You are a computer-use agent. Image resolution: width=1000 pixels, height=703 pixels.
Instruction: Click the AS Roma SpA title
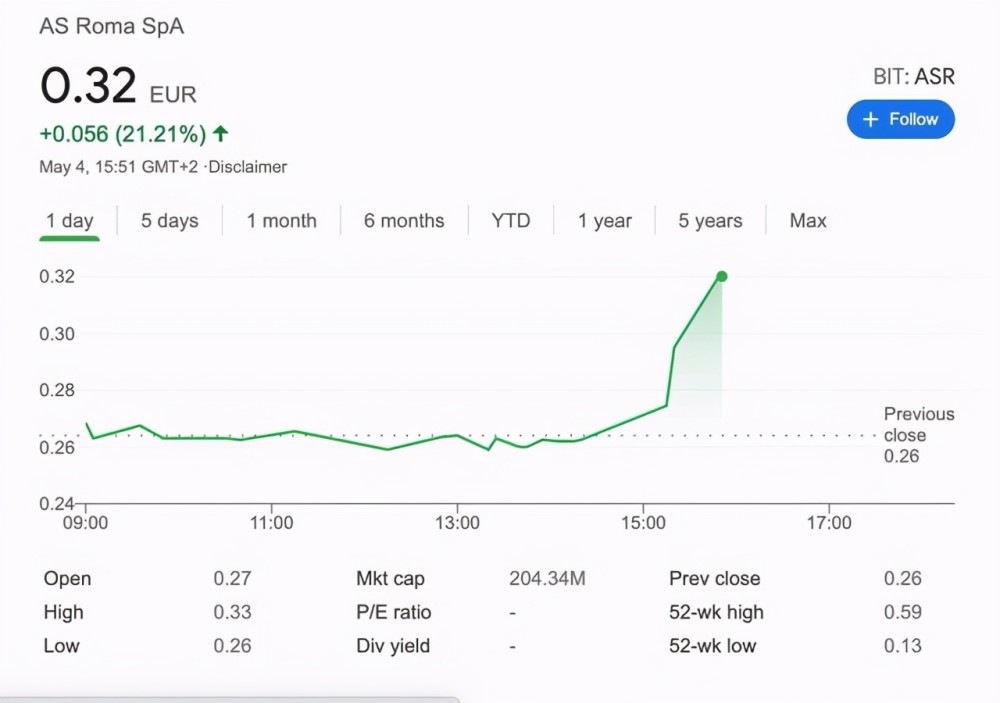[x=112, y=26]
